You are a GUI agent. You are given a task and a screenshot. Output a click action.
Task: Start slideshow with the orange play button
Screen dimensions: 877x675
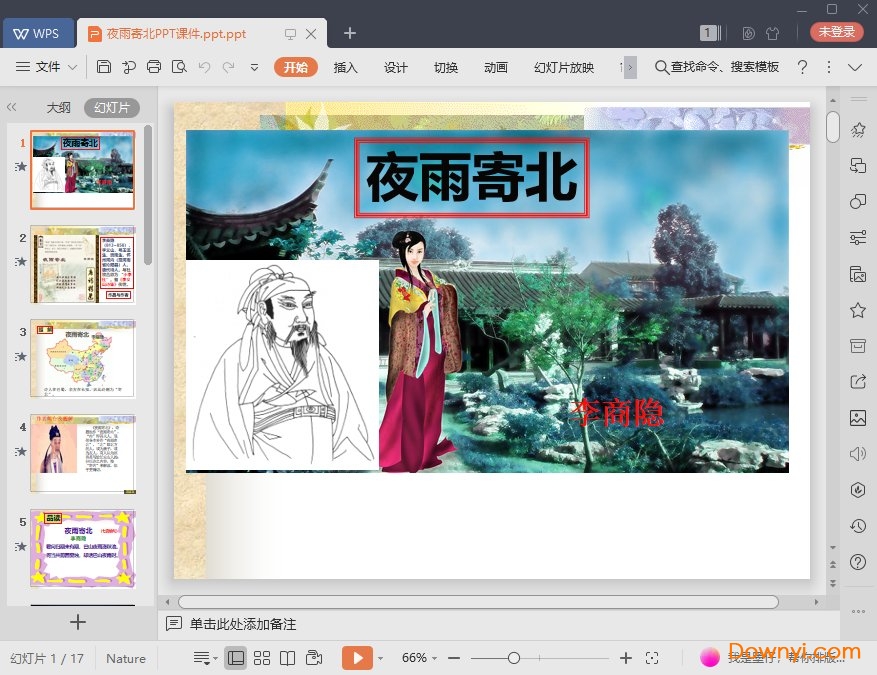[x=356, y=658]
